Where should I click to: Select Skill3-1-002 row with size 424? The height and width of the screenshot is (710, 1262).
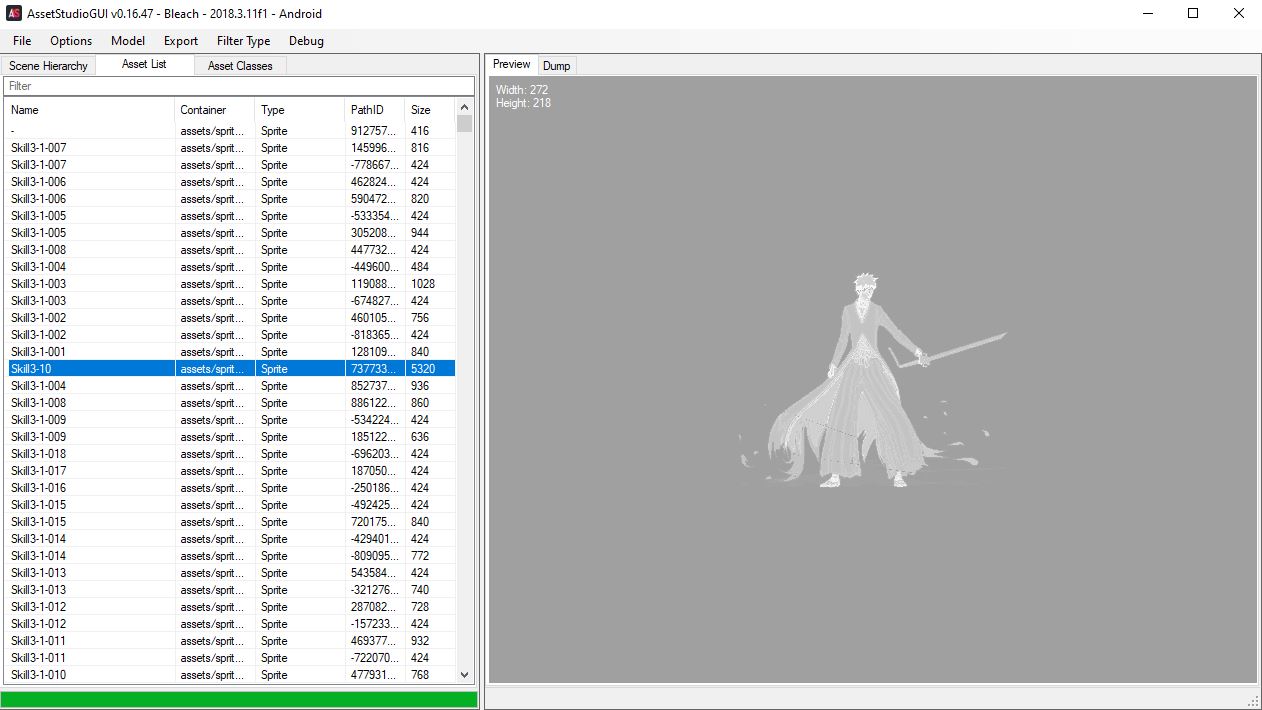[231, 335]
